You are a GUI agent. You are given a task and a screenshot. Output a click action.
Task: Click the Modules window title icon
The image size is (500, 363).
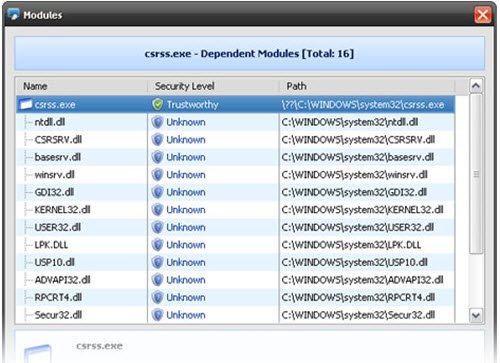[x=13, y=14]
